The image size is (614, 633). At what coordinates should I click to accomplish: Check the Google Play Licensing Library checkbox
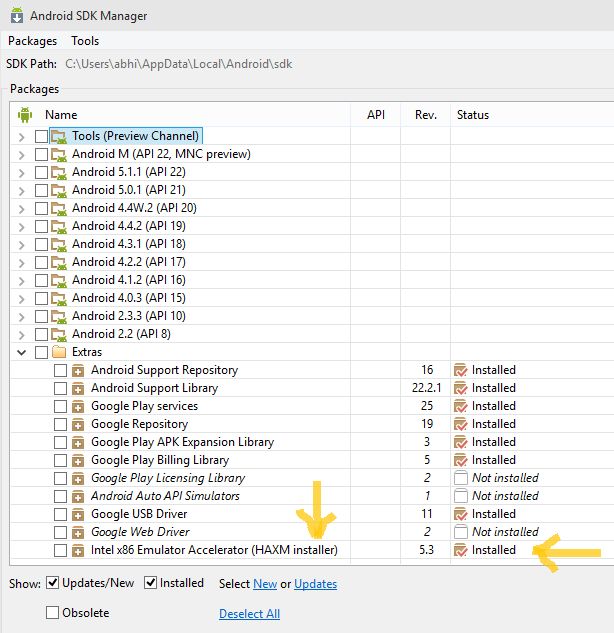point(60,478)
